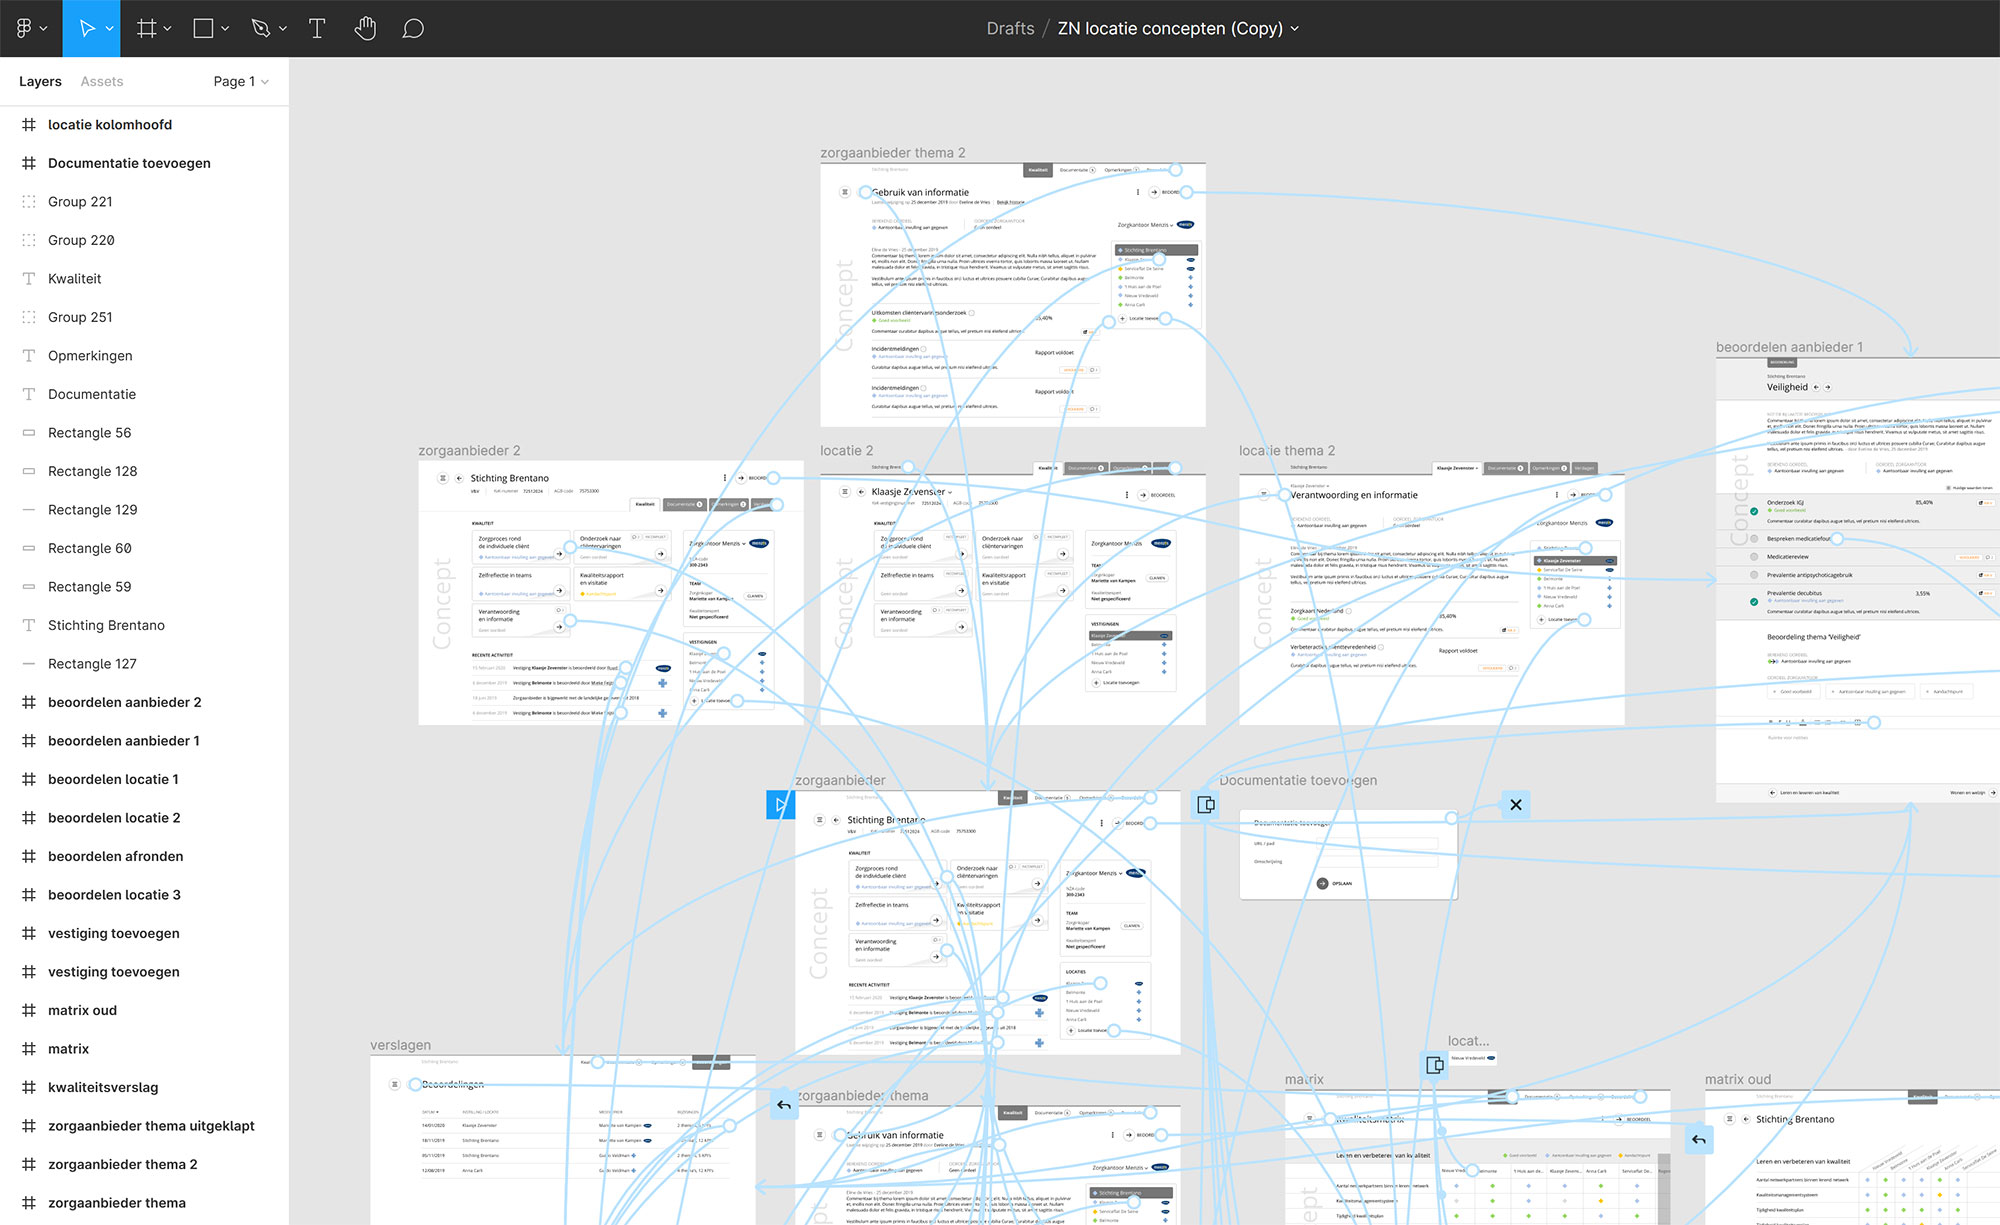Viewport: 2000px width, 1225px height.
Task: Switch to the Assets tab
Action: coord(103,81)
